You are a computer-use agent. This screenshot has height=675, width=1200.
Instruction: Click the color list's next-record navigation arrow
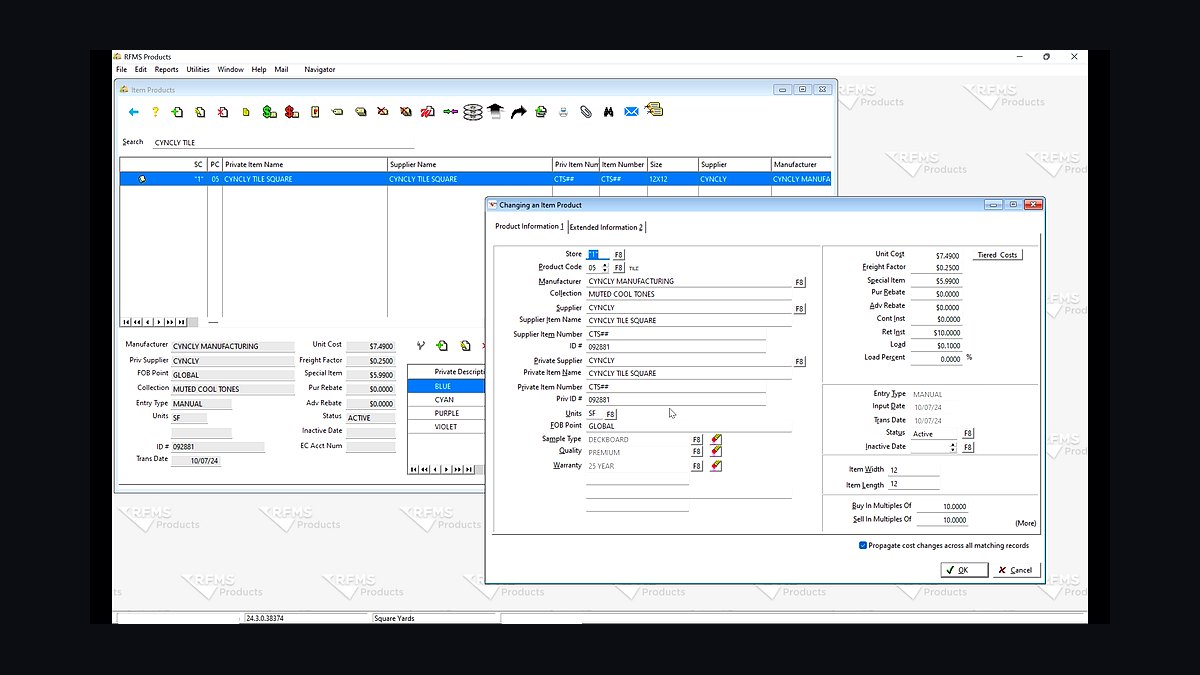point(446,469)
